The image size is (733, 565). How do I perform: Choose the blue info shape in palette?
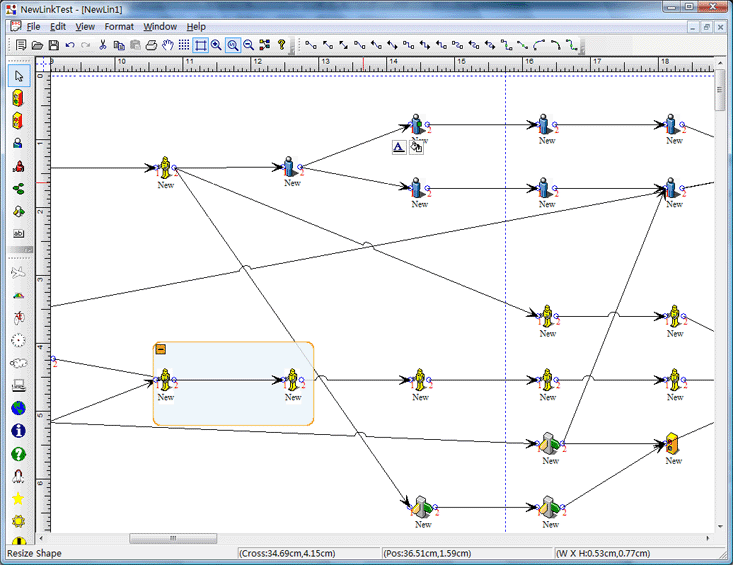[18, 431]
